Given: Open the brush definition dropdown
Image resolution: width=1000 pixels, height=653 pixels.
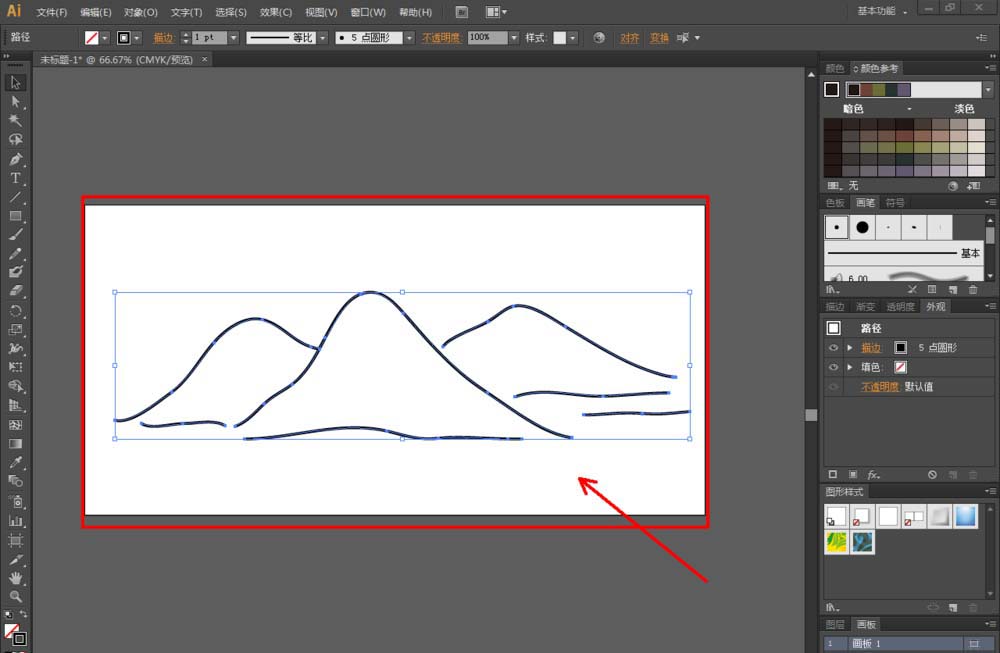Looking at the screenshot, I should coord(409,38).
